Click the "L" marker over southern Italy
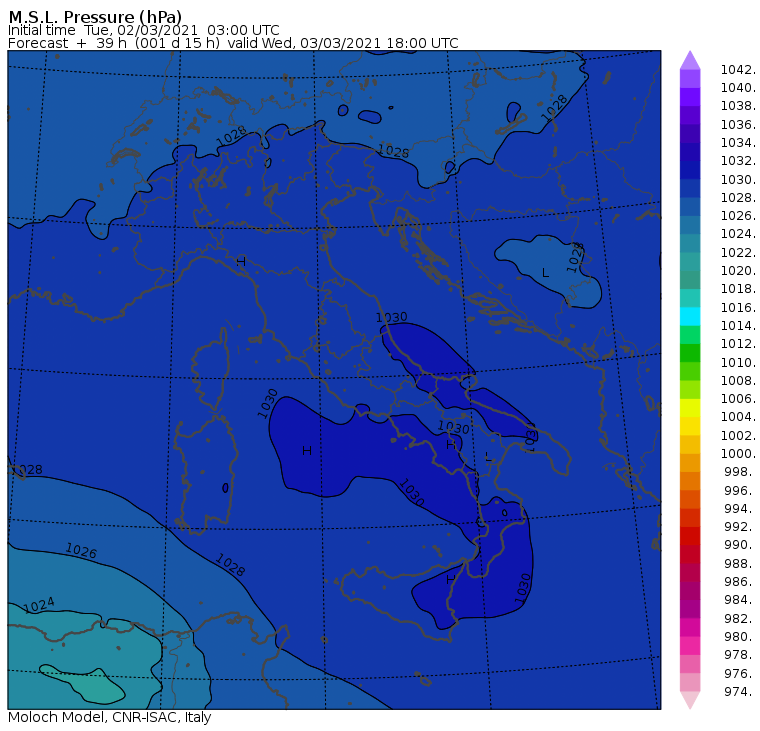This screenshot has width=760, height=731. [488, 457]
